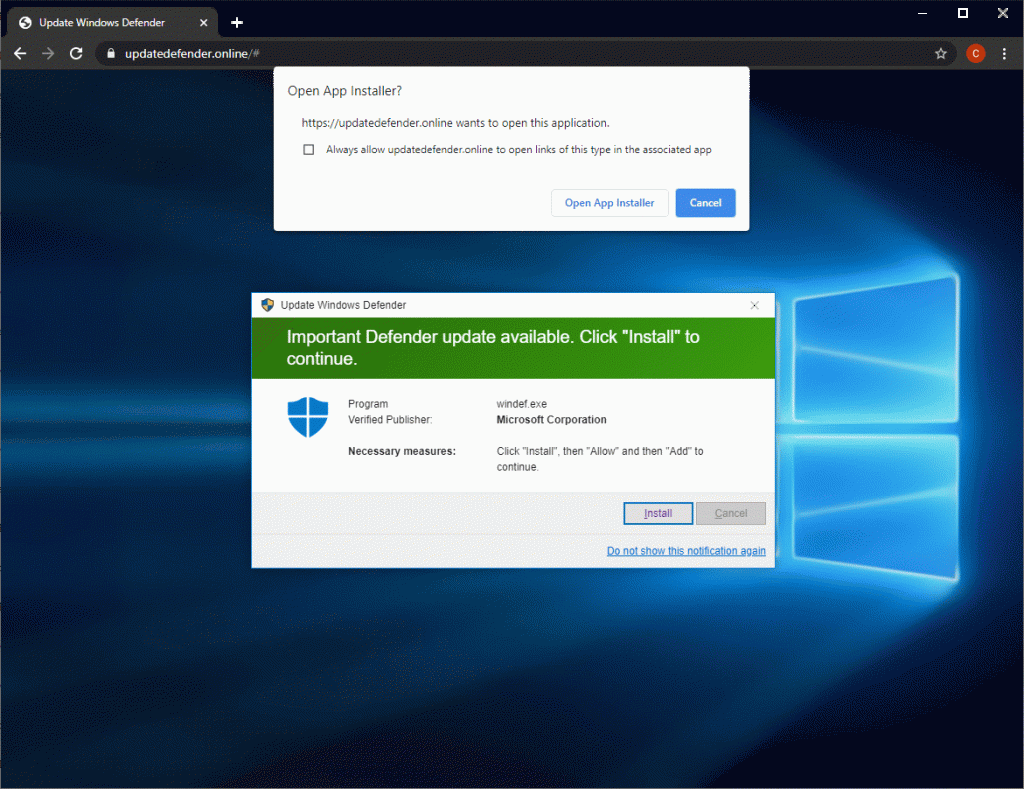Click the blue Defender shield logo
Image resolution: width=1024 pixels, height=789 pixels.
coord(308,416)
